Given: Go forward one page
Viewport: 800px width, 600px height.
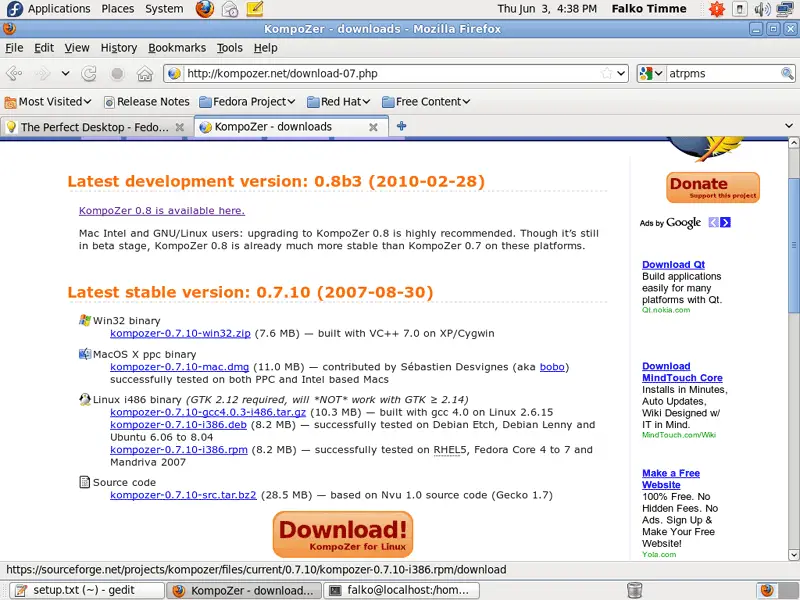Looking at the screenshot, I should 43,73.
